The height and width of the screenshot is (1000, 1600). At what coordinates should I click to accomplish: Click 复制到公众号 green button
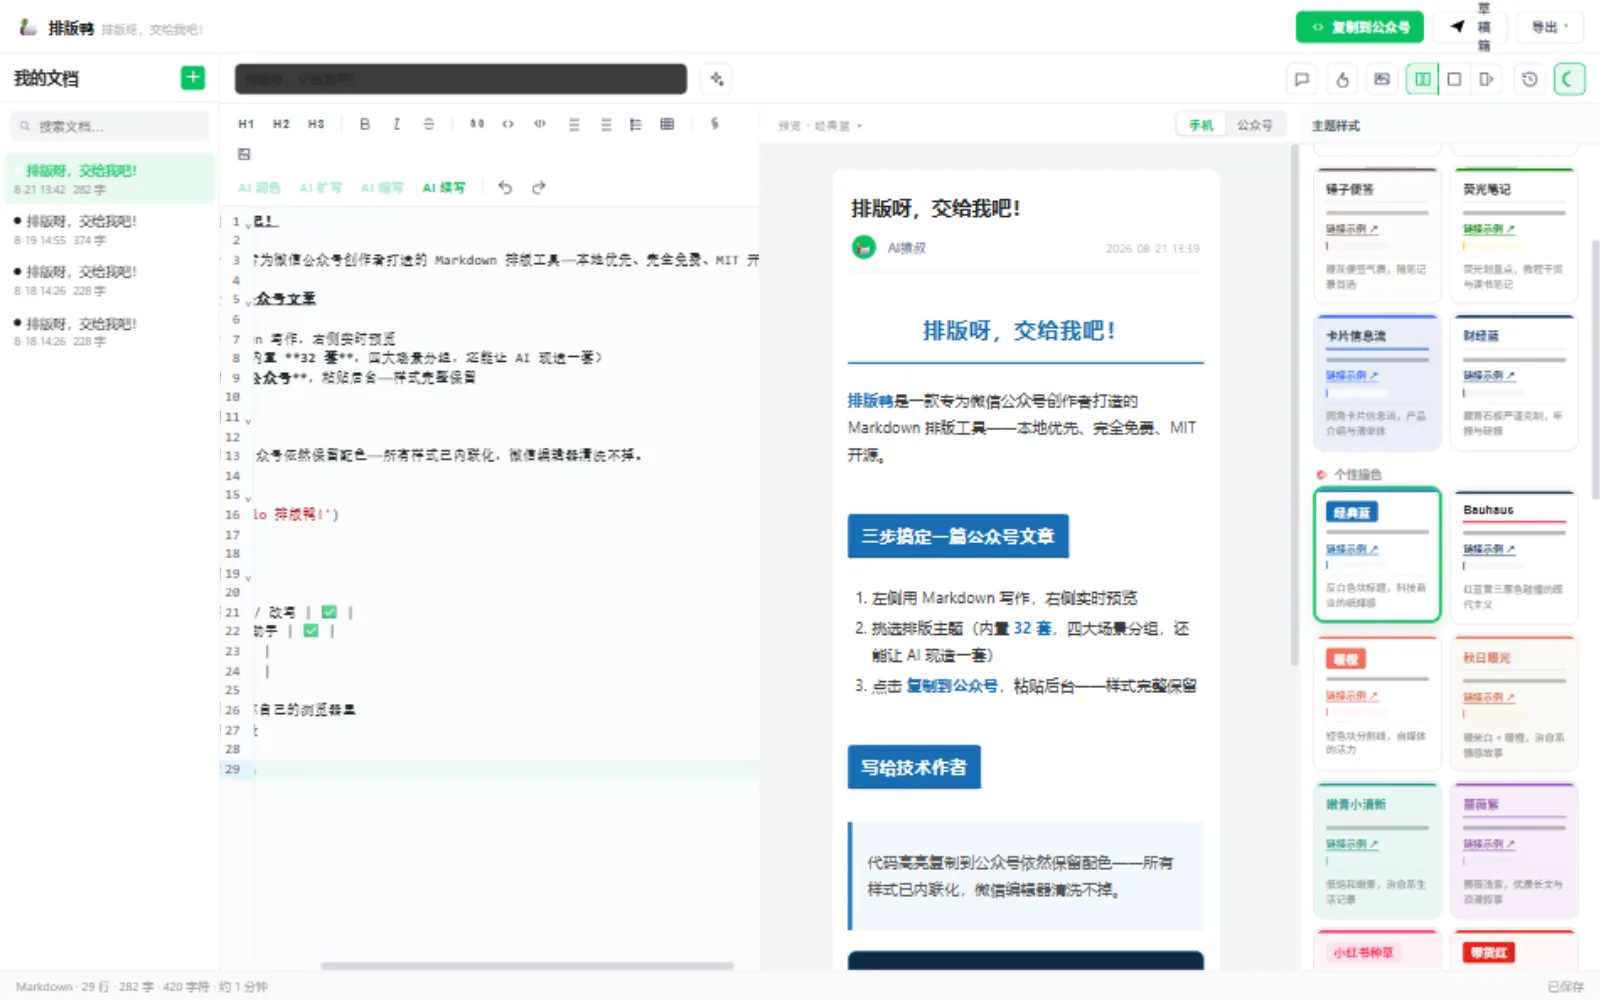pyautogui.click(x=1361, y=27)
